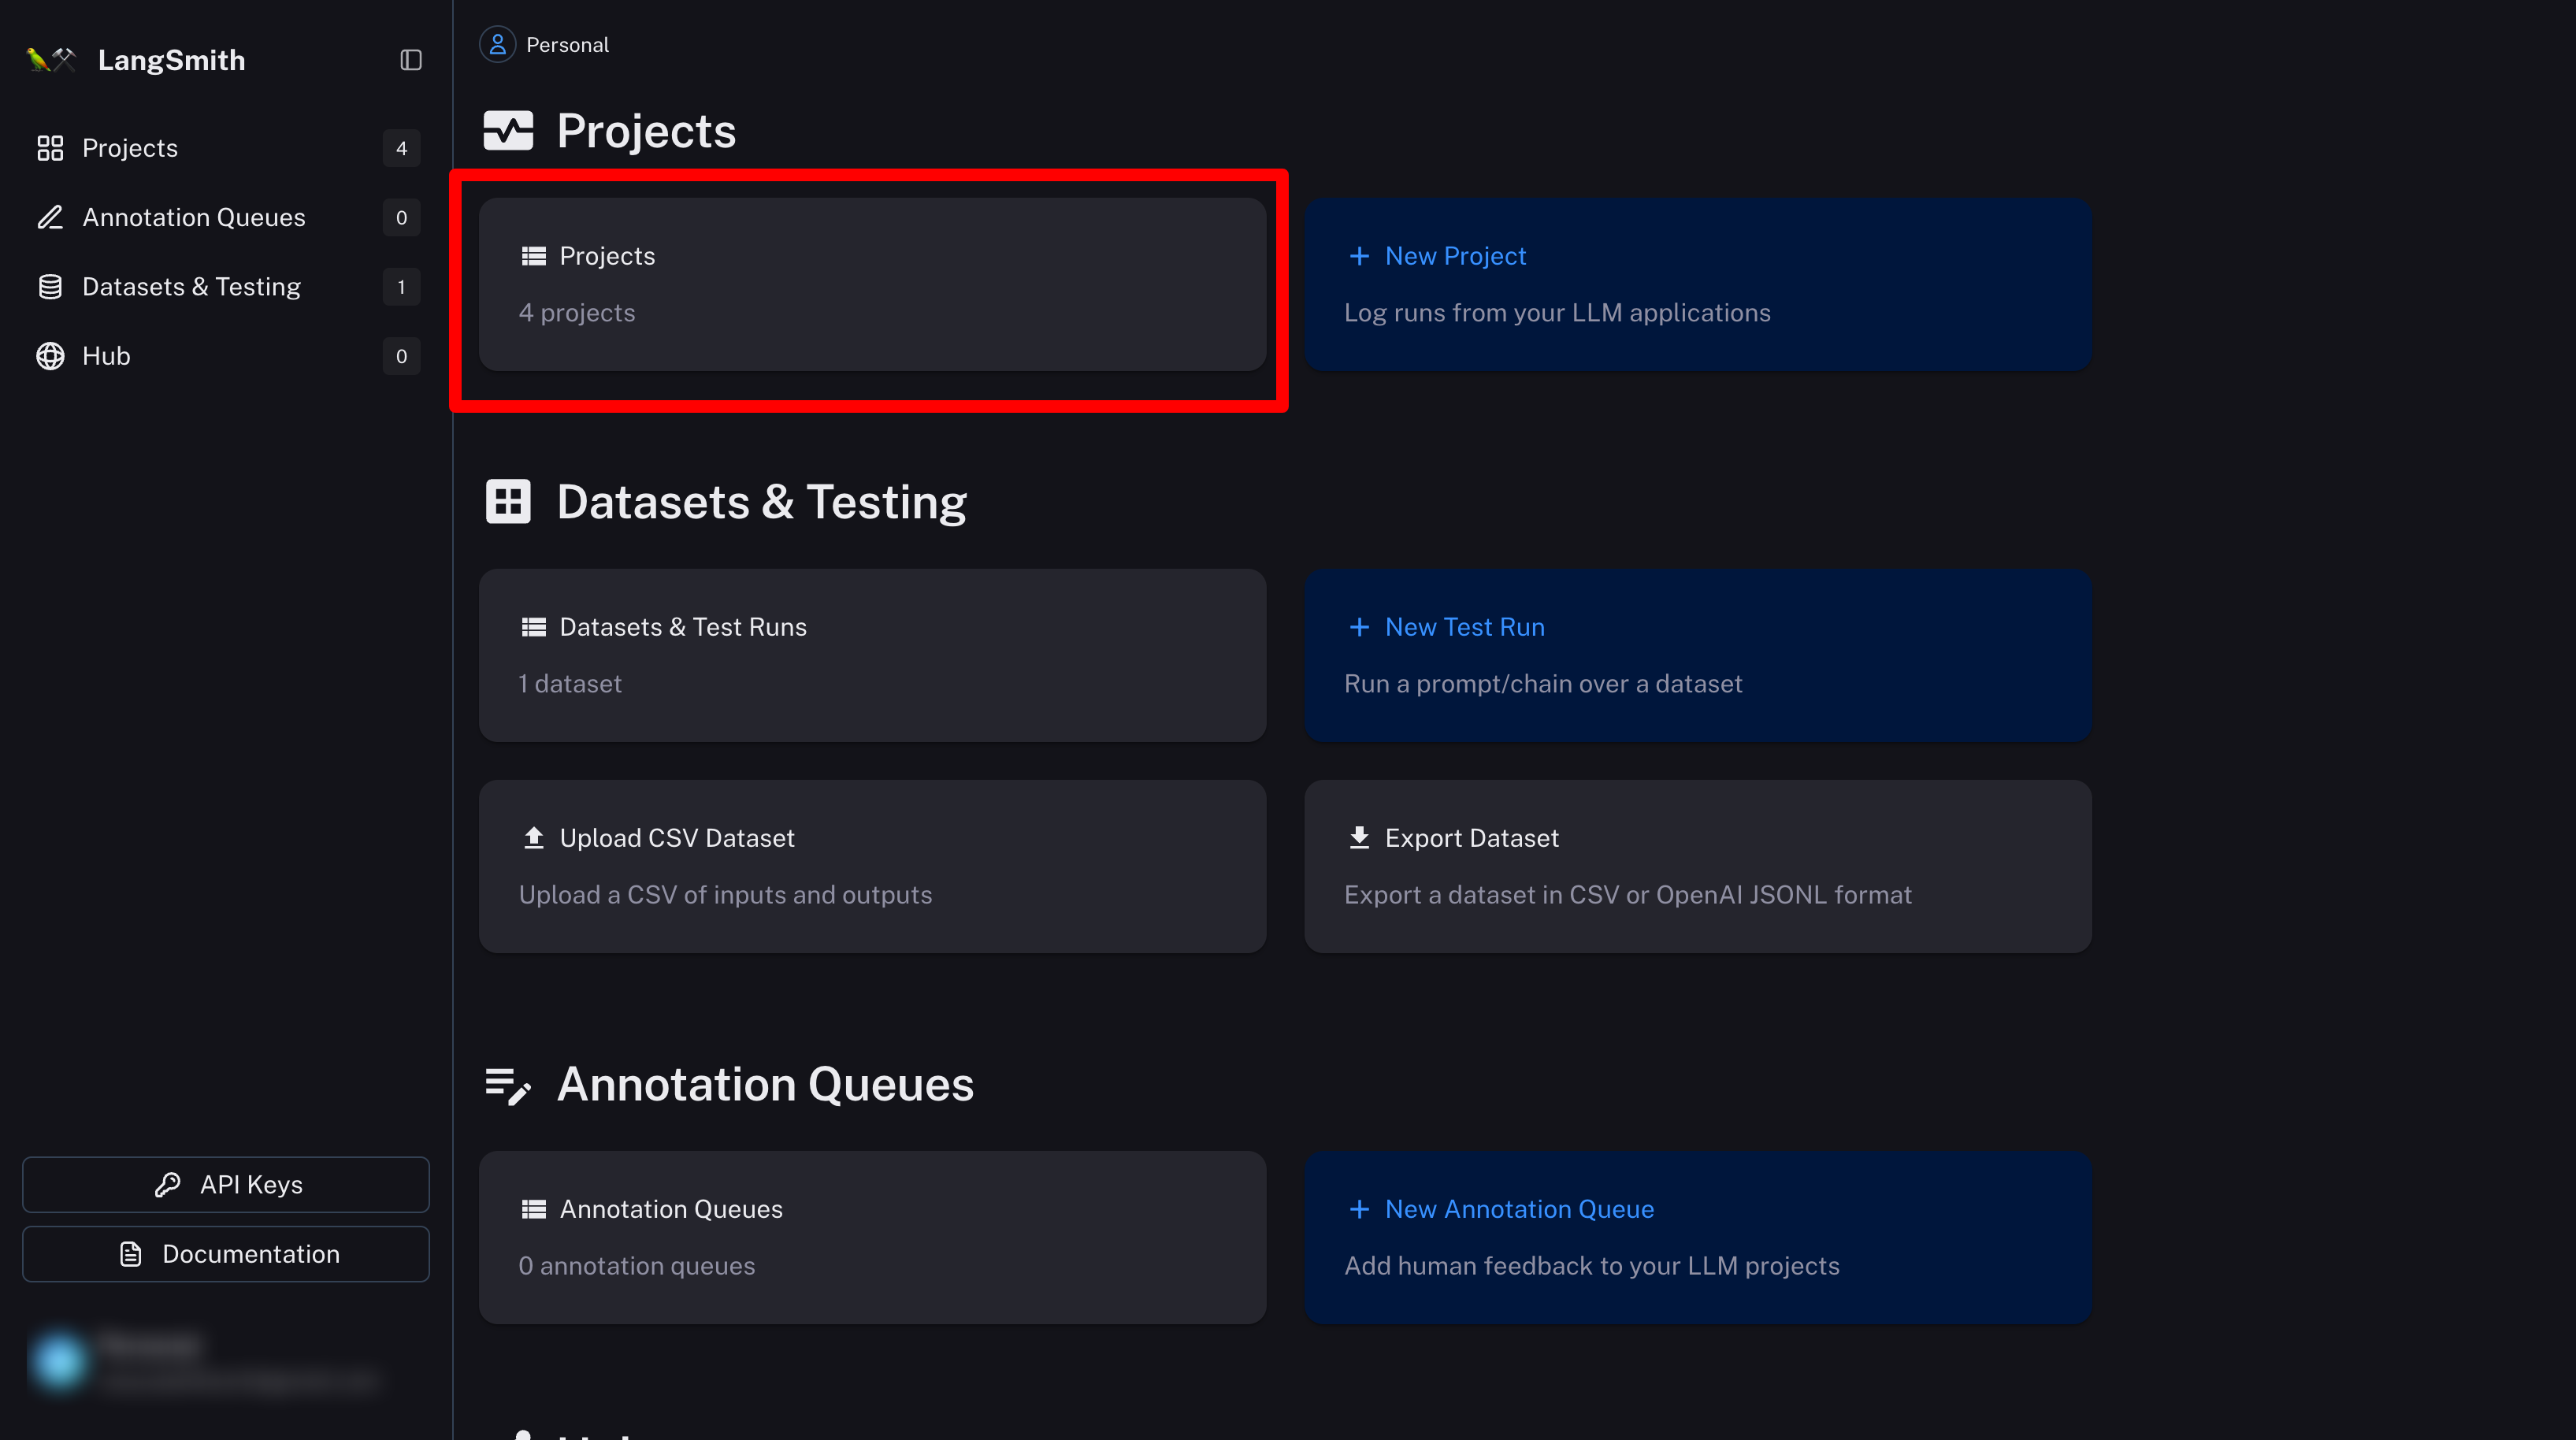Click 'Export a dataset in CSV or OpenAI JSONL format' text

tap(1627, 895)
